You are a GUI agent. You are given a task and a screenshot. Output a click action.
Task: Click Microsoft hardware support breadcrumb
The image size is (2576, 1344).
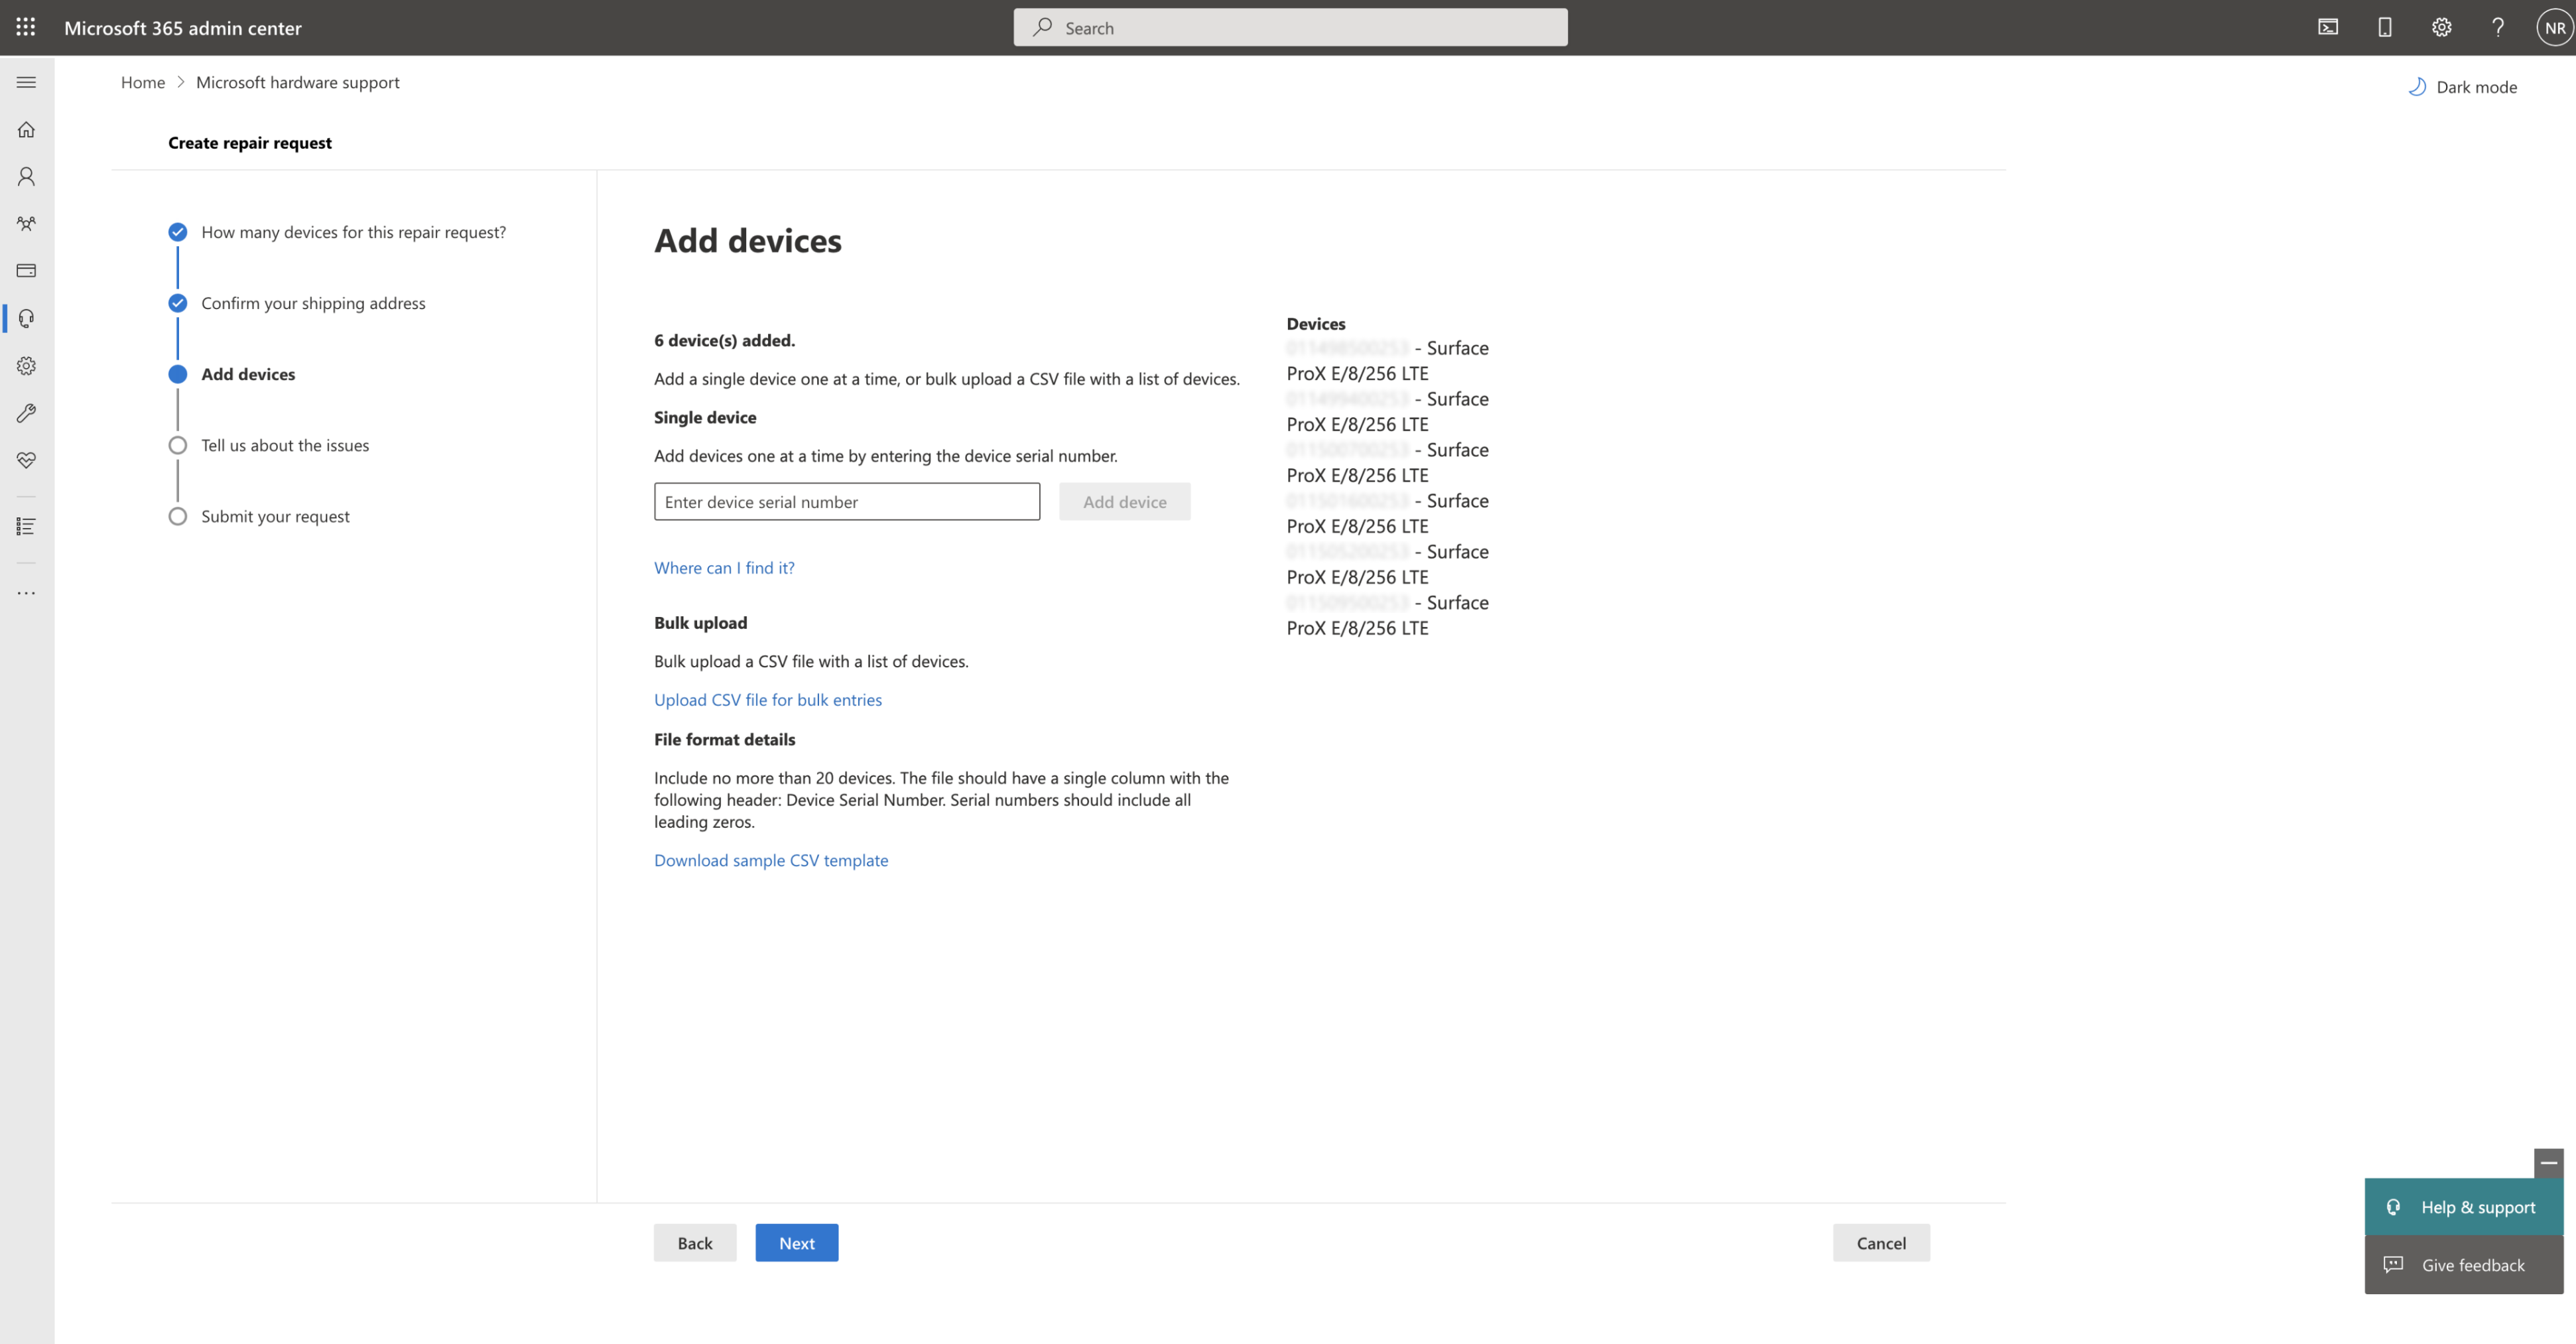[297, 82]
